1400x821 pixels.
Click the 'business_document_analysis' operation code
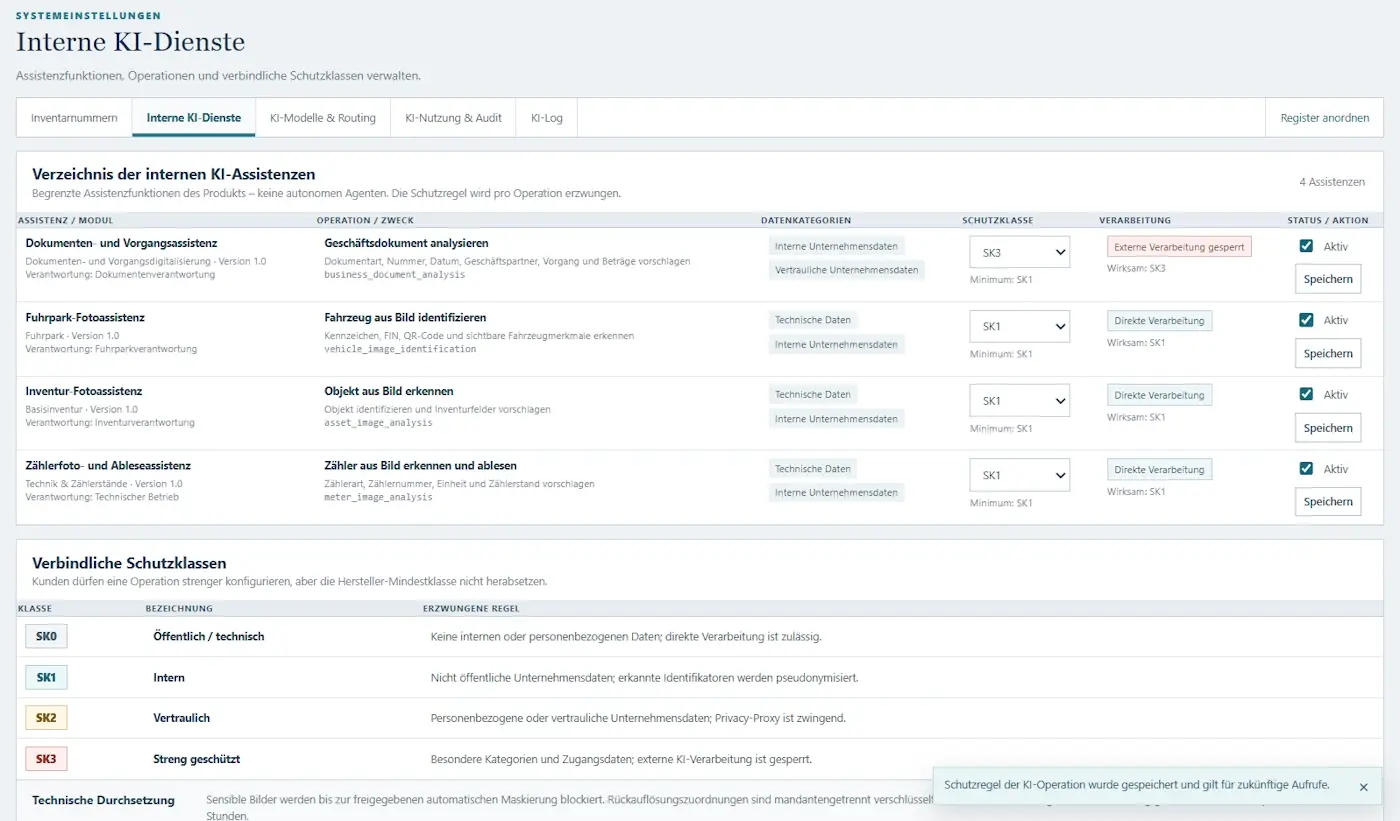[395, 274]
